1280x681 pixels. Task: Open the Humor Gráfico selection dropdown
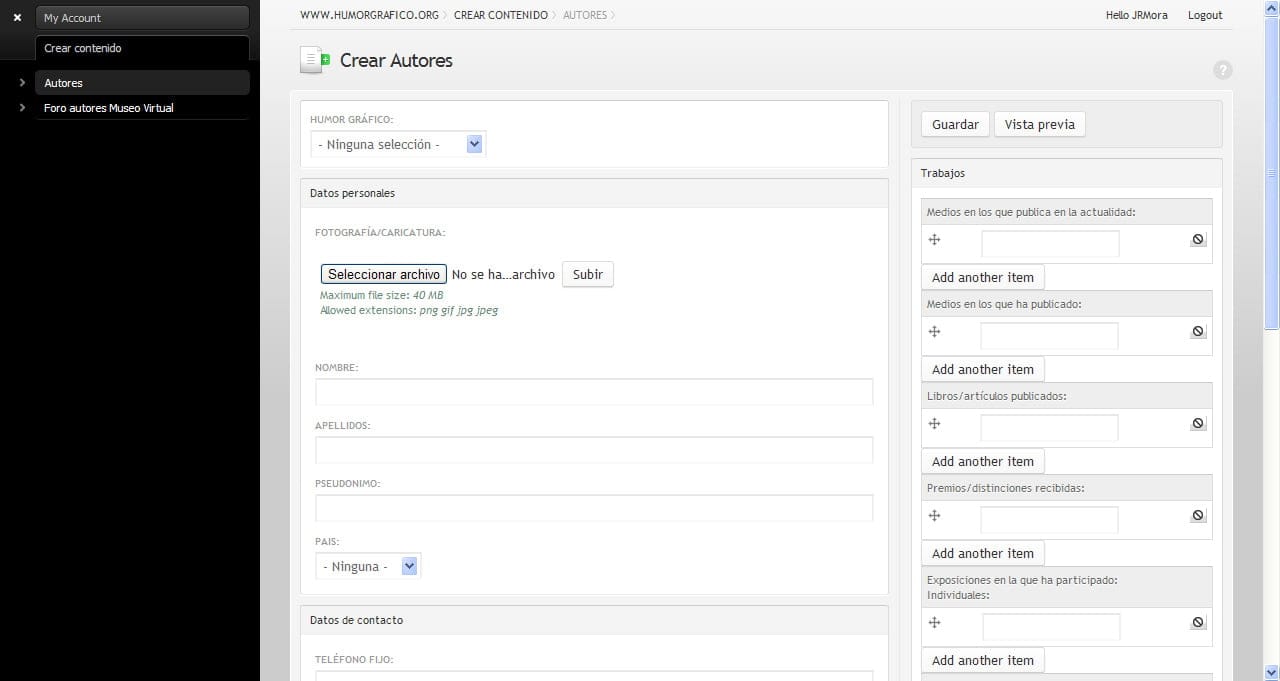(398, 144)
